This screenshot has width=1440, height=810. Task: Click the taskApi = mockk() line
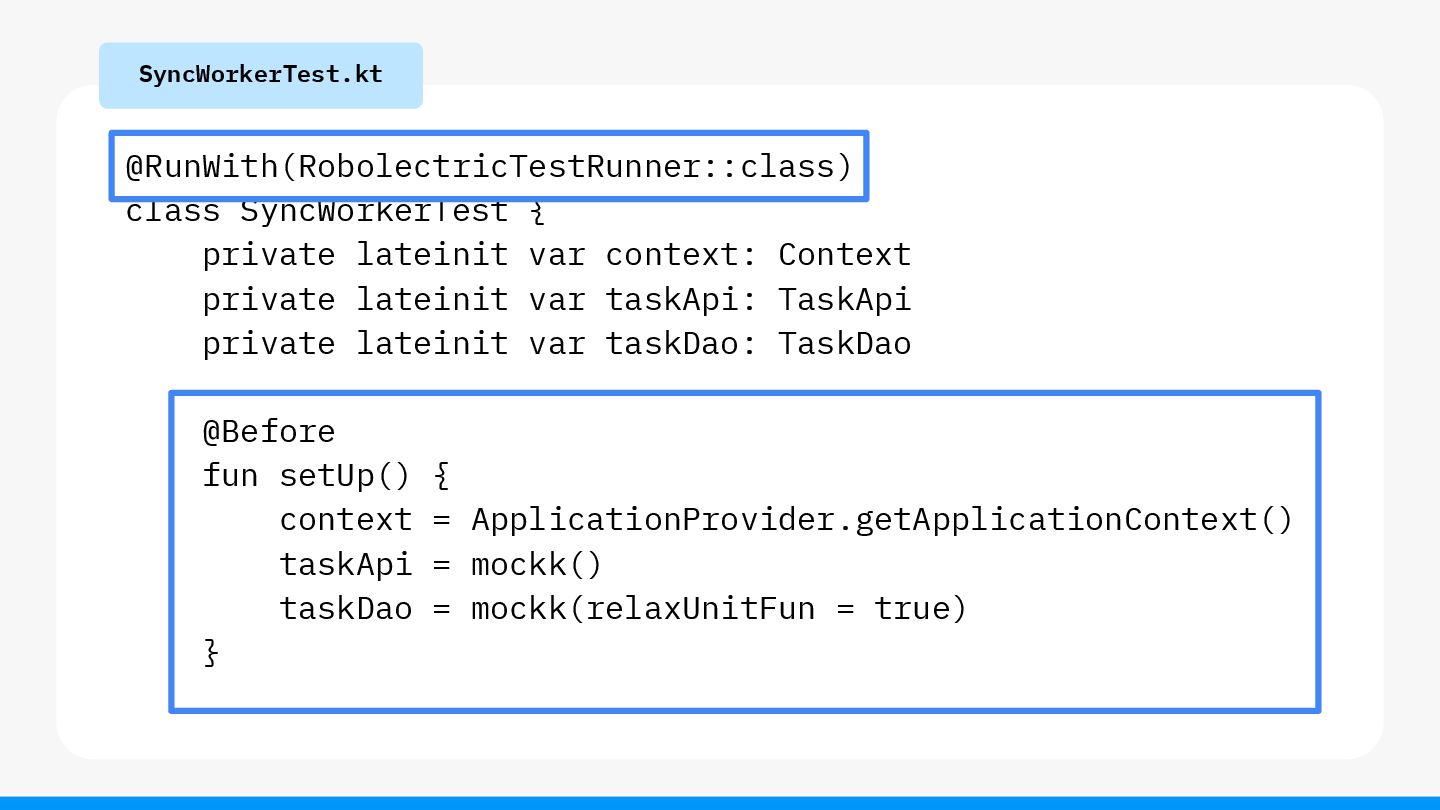[441, 565]
